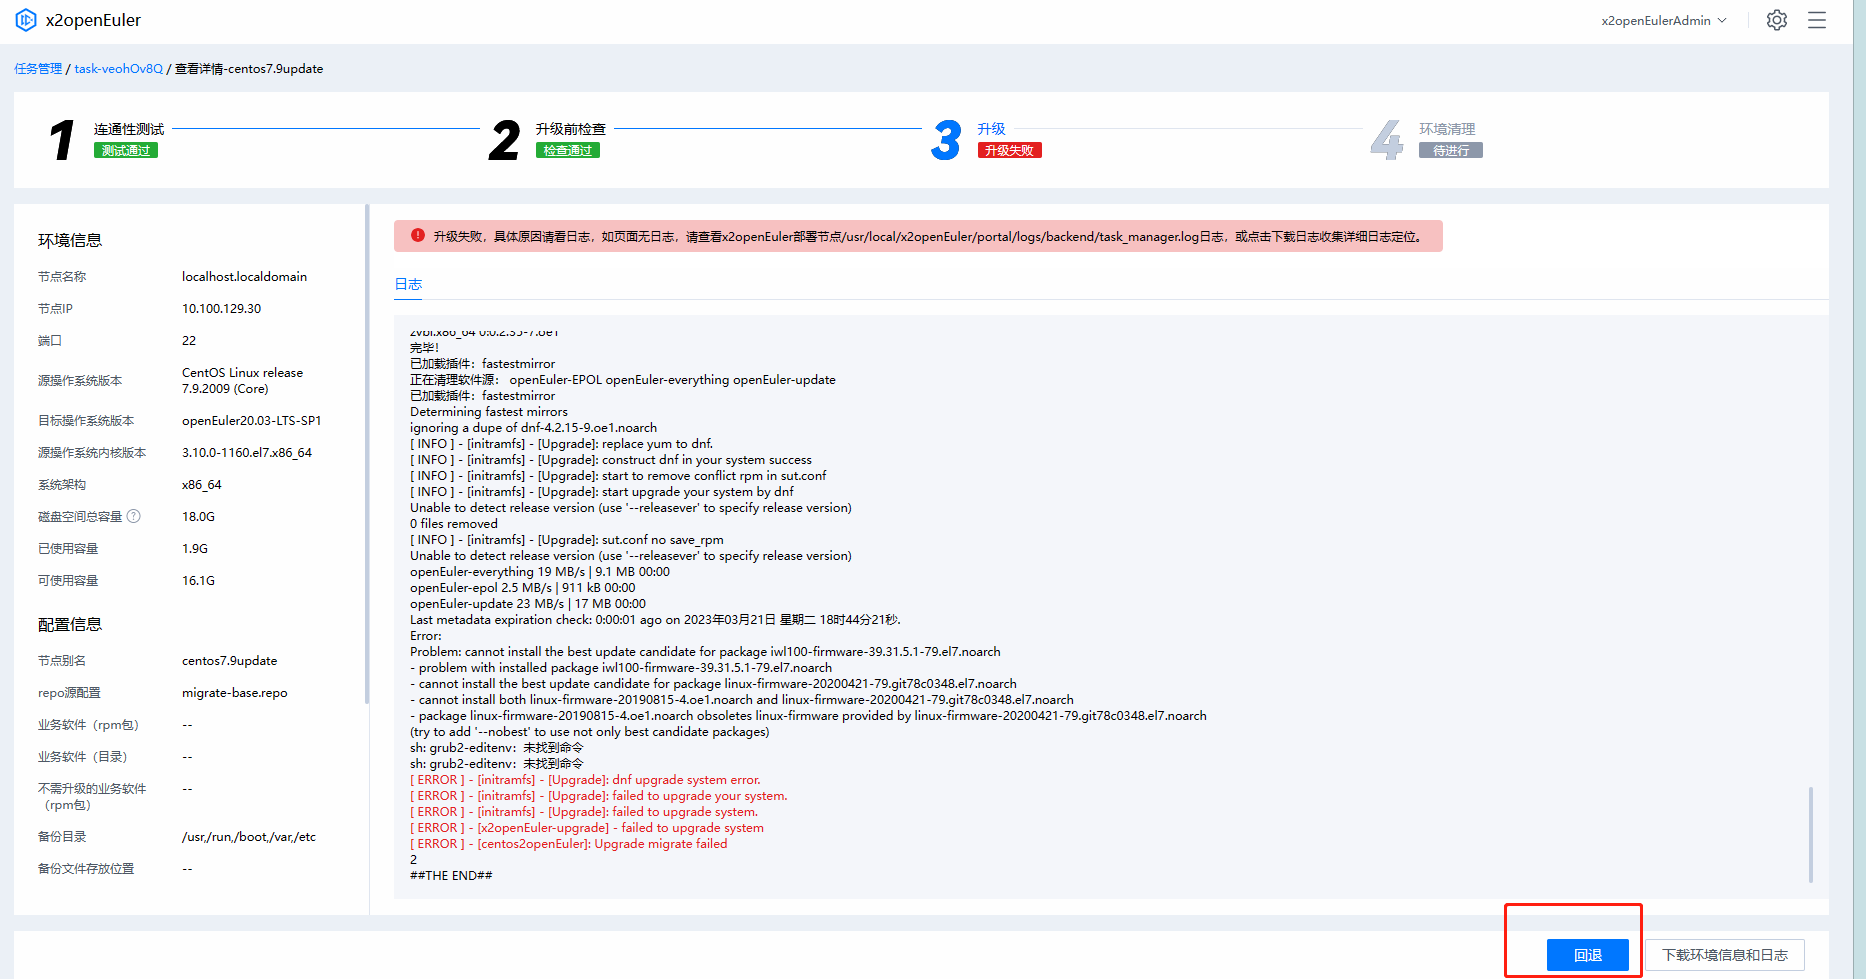
Task: Select the step 1 number icon
Action: coord(62,140)
